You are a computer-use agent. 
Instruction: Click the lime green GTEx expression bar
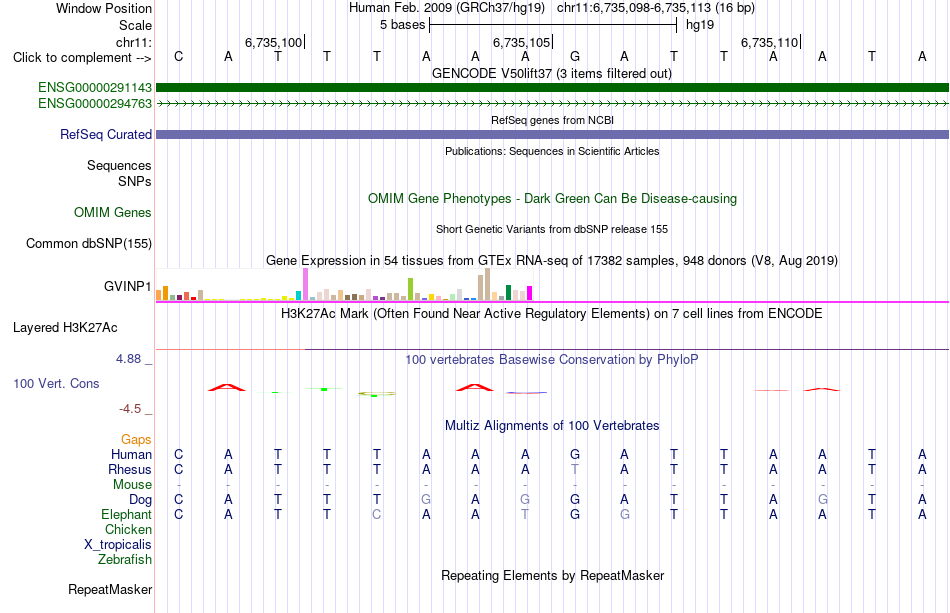410,290
